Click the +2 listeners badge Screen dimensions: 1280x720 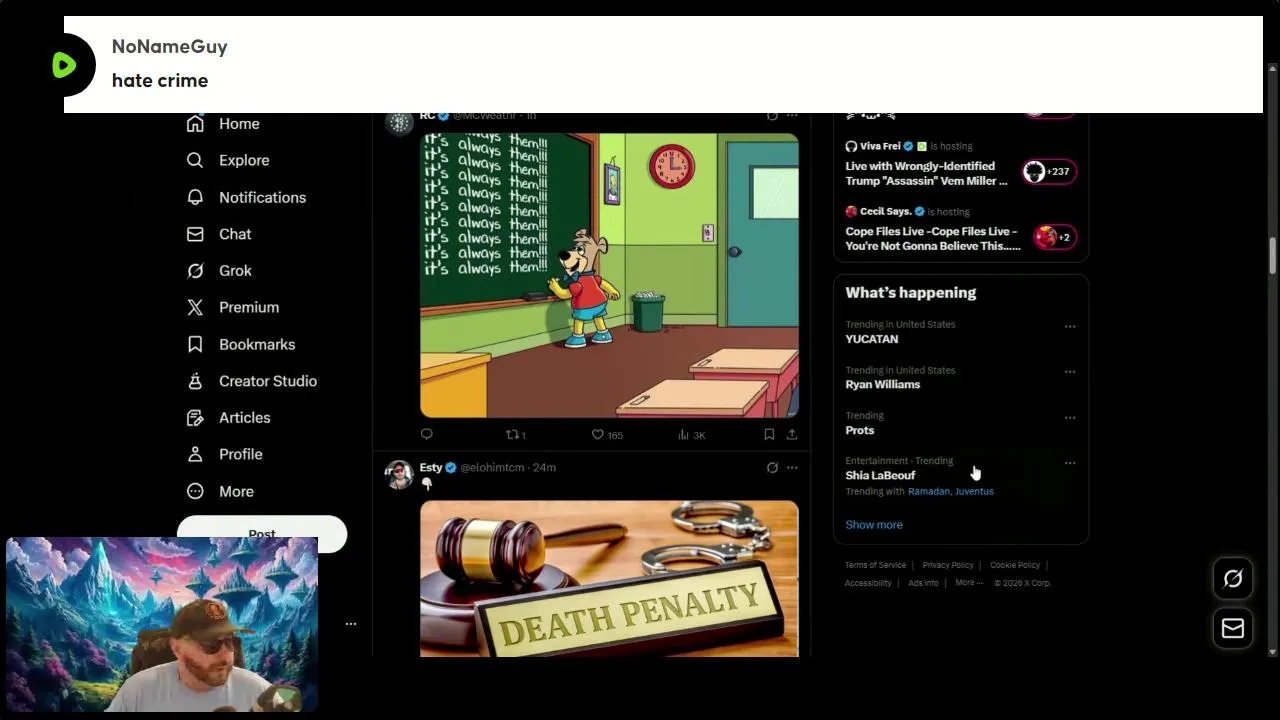tap(1055, 237)
